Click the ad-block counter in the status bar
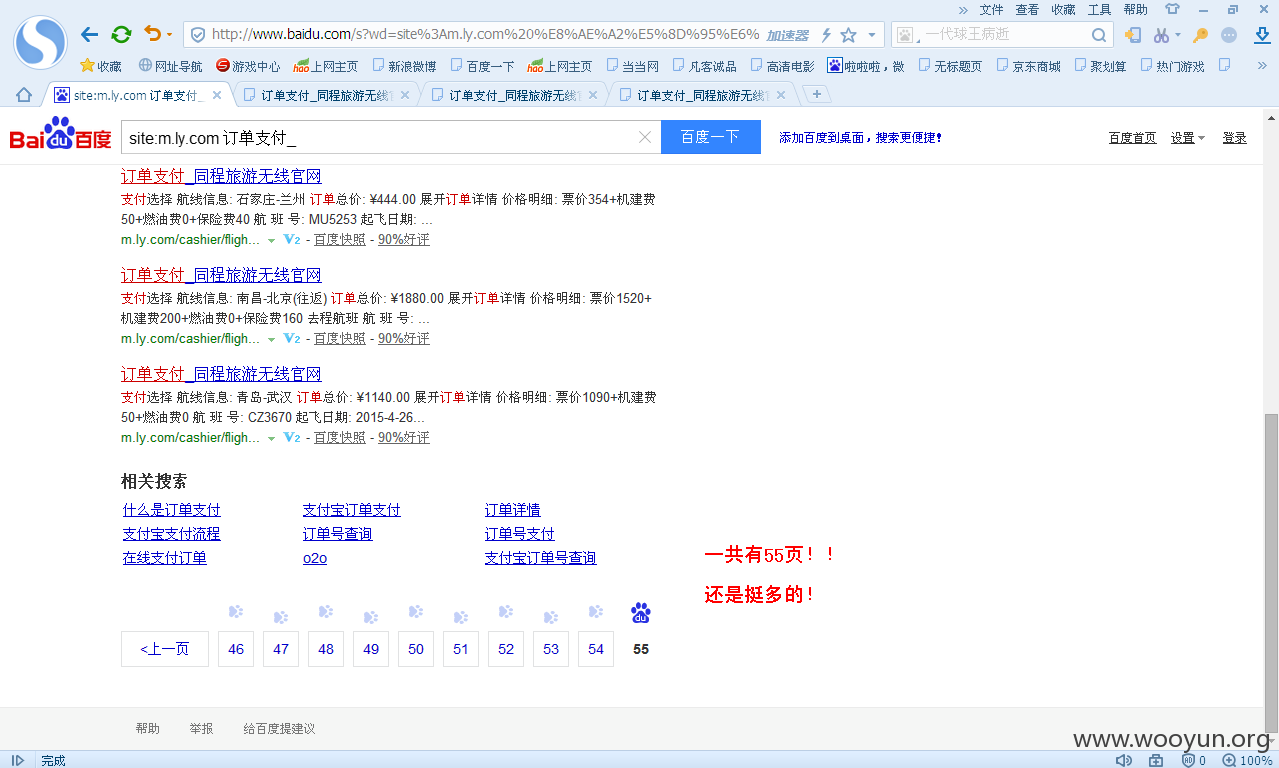Image resolution: width=1279 pixels, height=768 pixels. coord(1192,760)
